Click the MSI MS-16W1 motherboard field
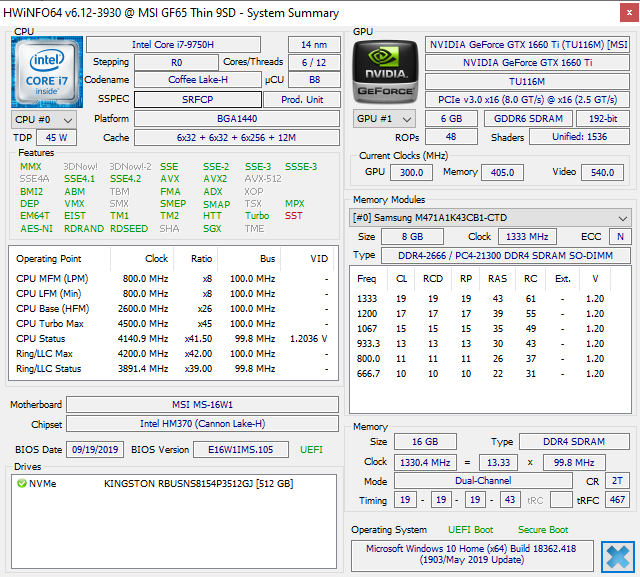The image size is (640, 577). coord(202,405)
